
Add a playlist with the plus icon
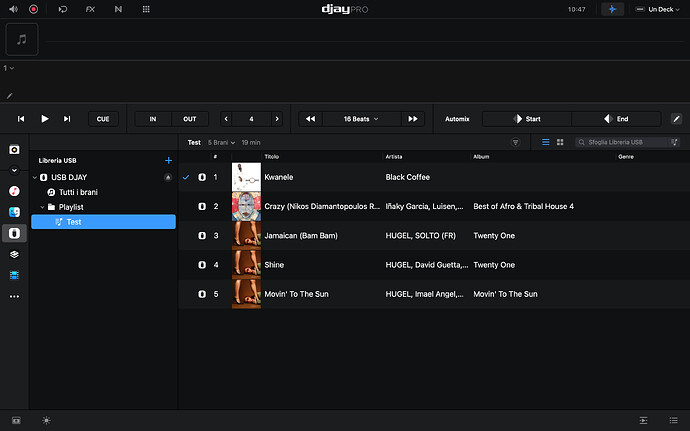click(168, 161)
